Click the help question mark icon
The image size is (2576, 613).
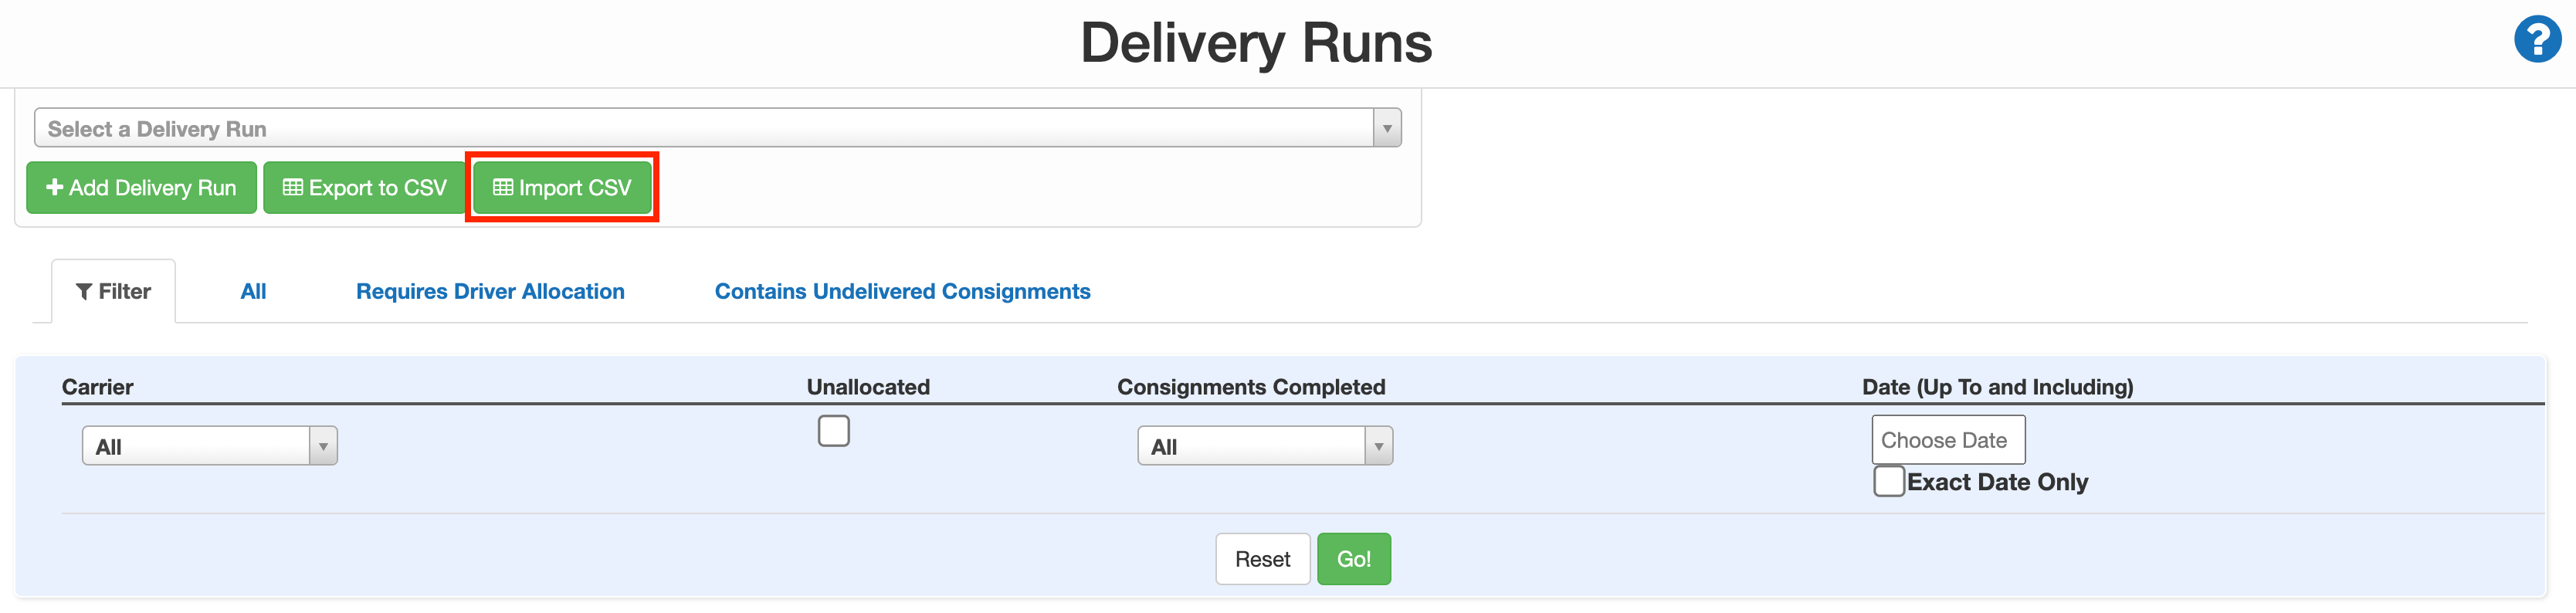[x=2537, y=40]
